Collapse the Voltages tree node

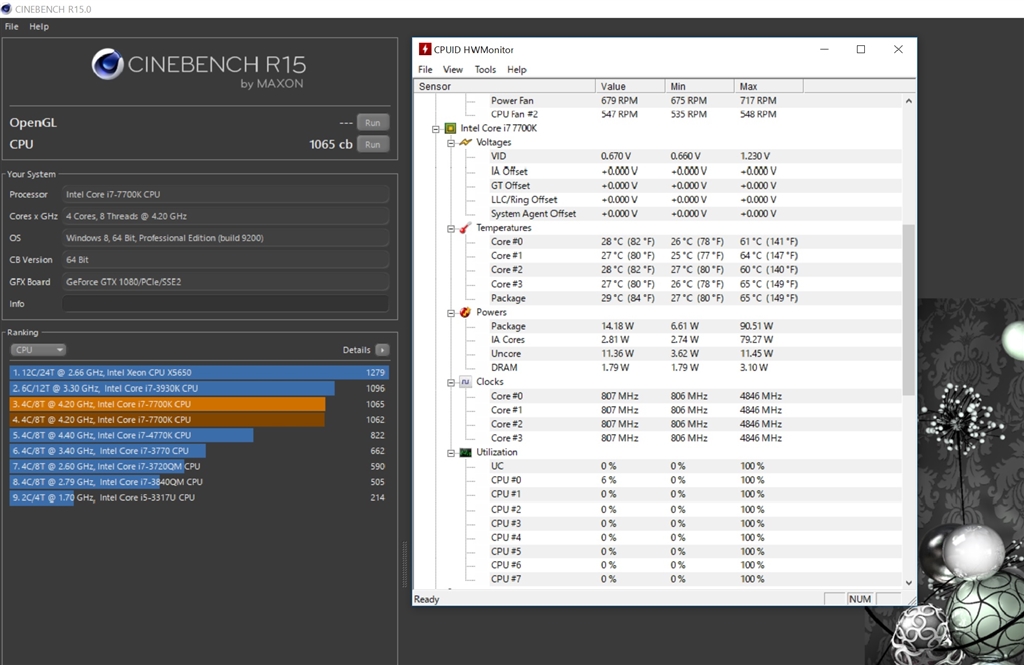[451, 142]
